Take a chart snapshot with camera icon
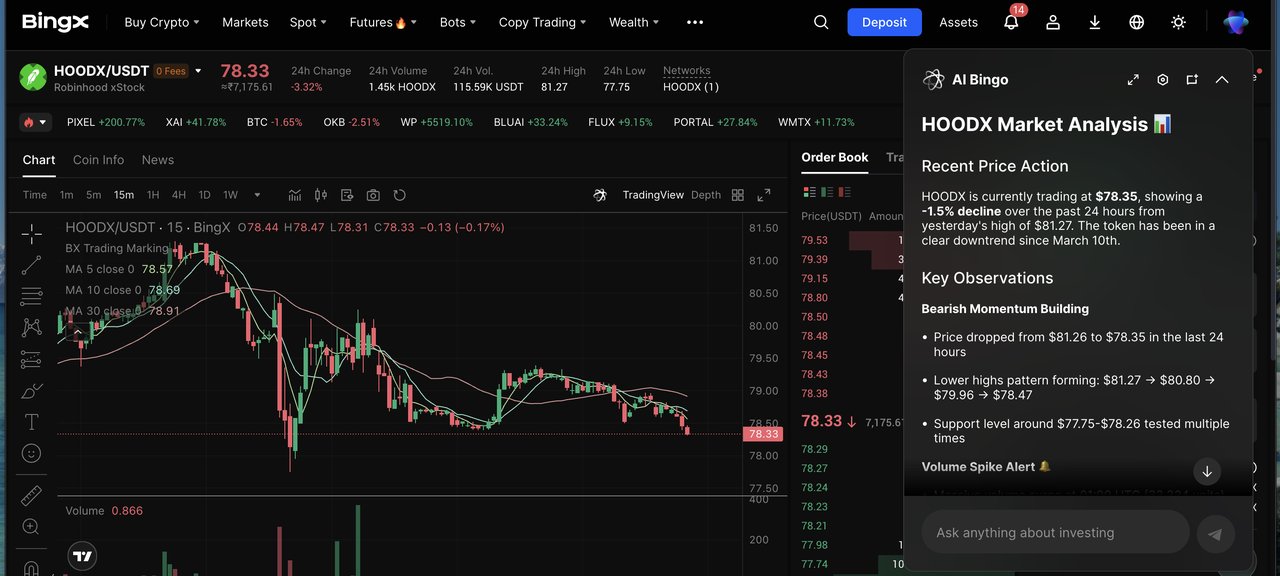This screenshot has height=576, width=1280. click(x=373, y=195)
